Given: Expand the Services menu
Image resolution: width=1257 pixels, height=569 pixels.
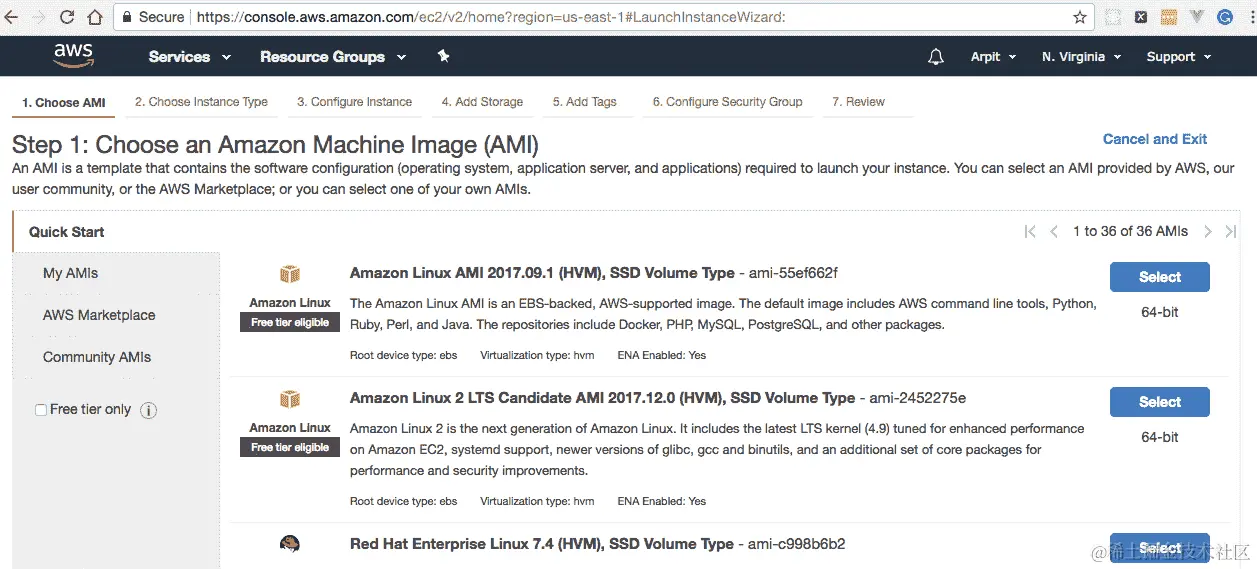Looking at the screenshot, I should 189,57.
